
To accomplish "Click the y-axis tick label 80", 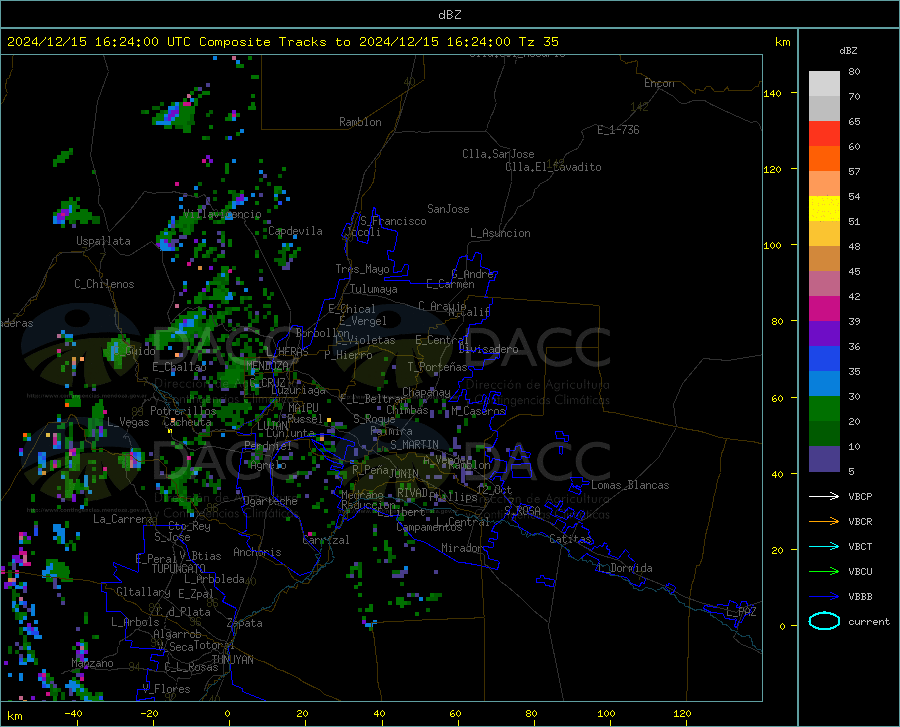I will tap(777, 321).
